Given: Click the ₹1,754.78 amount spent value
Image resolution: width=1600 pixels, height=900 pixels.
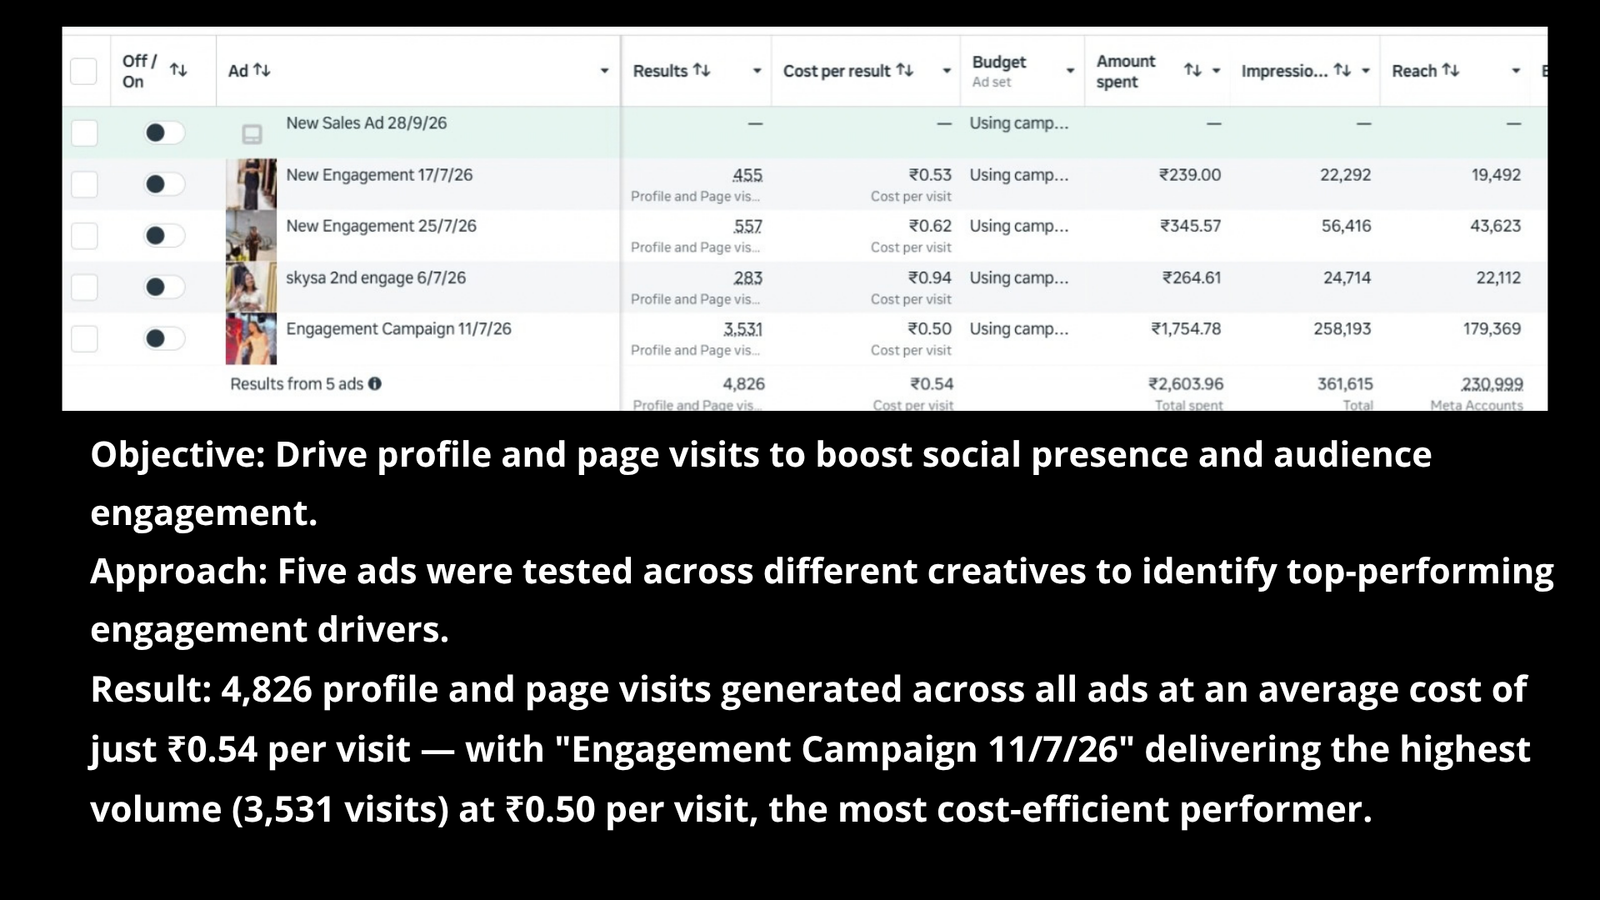Looking at the screenshot, I should click(x=1186, y=329).
